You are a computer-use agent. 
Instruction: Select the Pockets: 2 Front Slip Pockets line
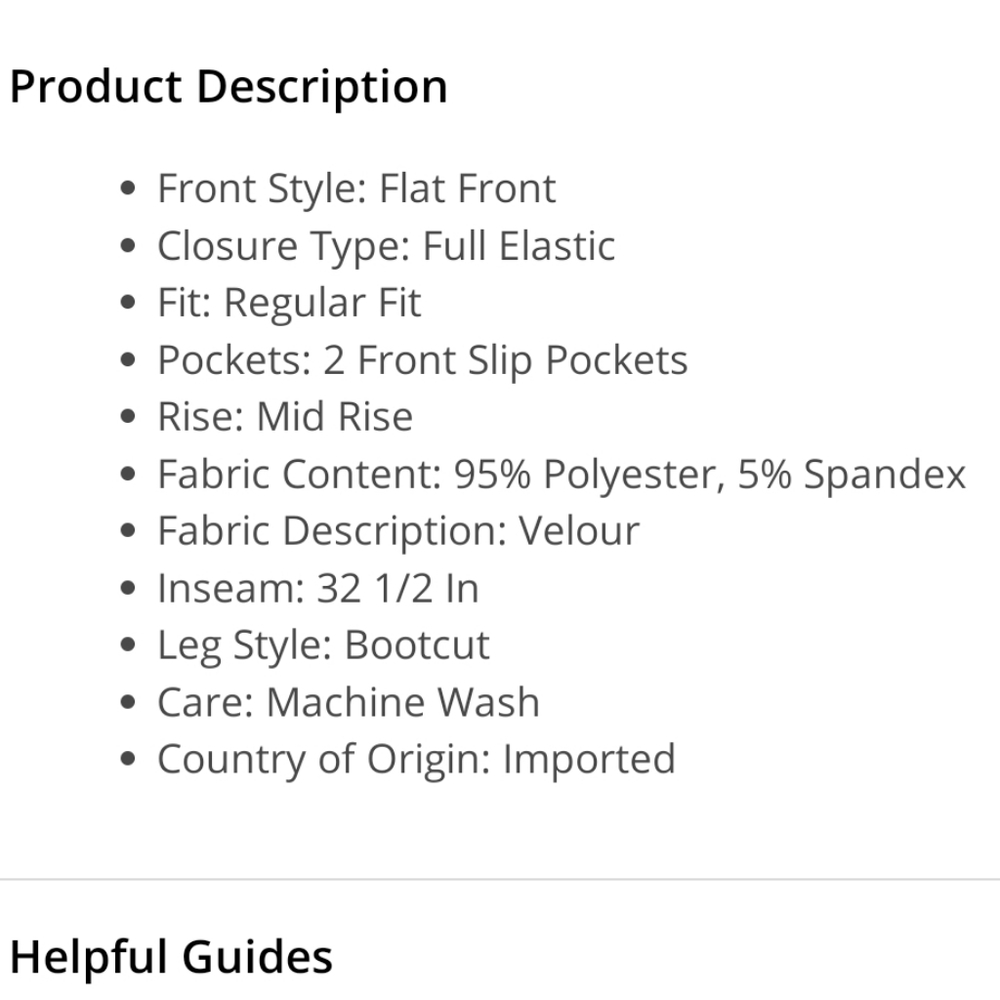coord(422,360)
